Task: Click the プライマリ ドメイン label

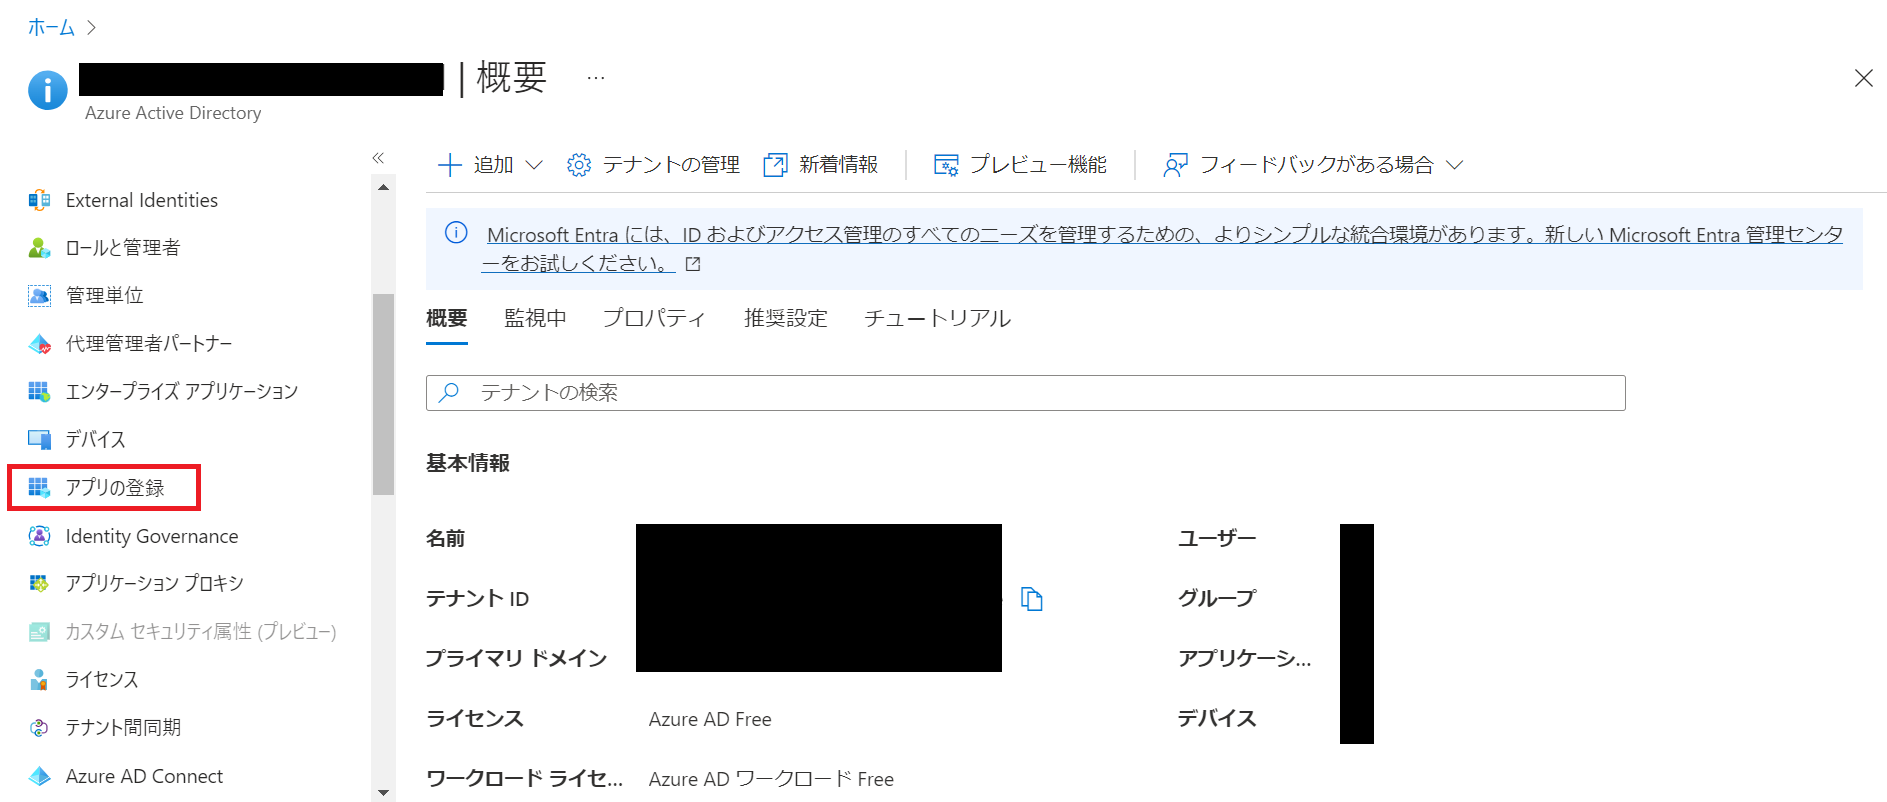Action: (x=516, y=658)
